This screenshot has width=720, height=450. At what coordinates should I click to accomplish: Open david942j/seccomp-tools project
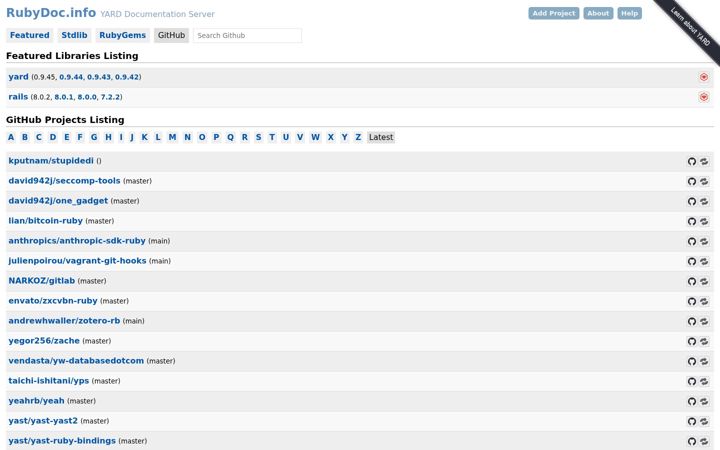[64, 180]
